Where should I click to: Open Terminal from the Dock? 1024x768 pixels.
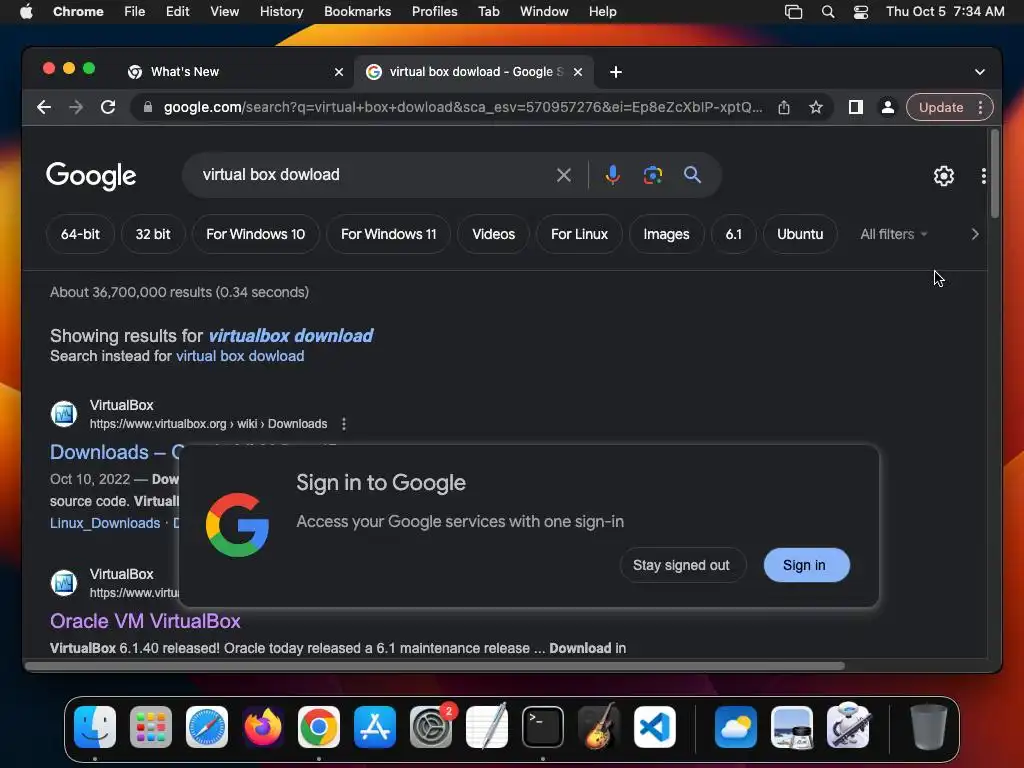tap(543, 727)
